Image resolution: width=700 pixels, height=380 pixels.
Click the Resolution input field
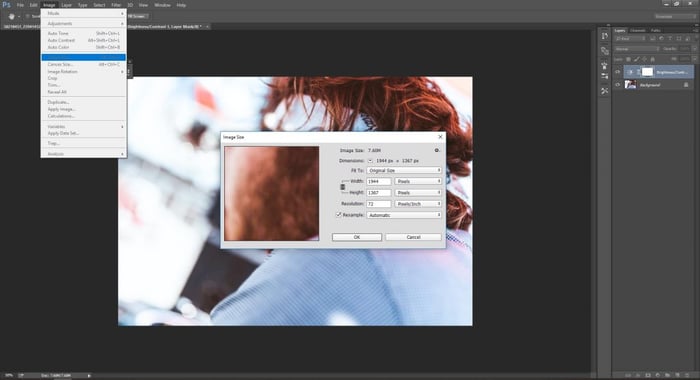(379, 204)
